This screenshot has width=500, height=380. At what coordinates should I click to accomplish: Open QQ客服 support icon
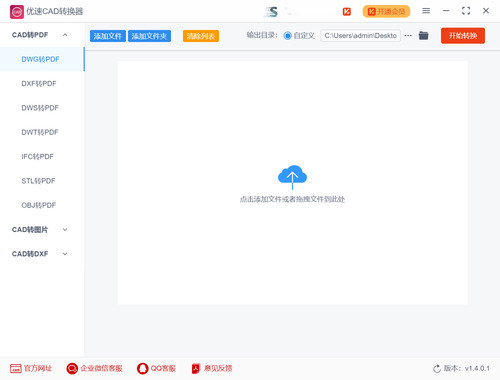(143, 368)
